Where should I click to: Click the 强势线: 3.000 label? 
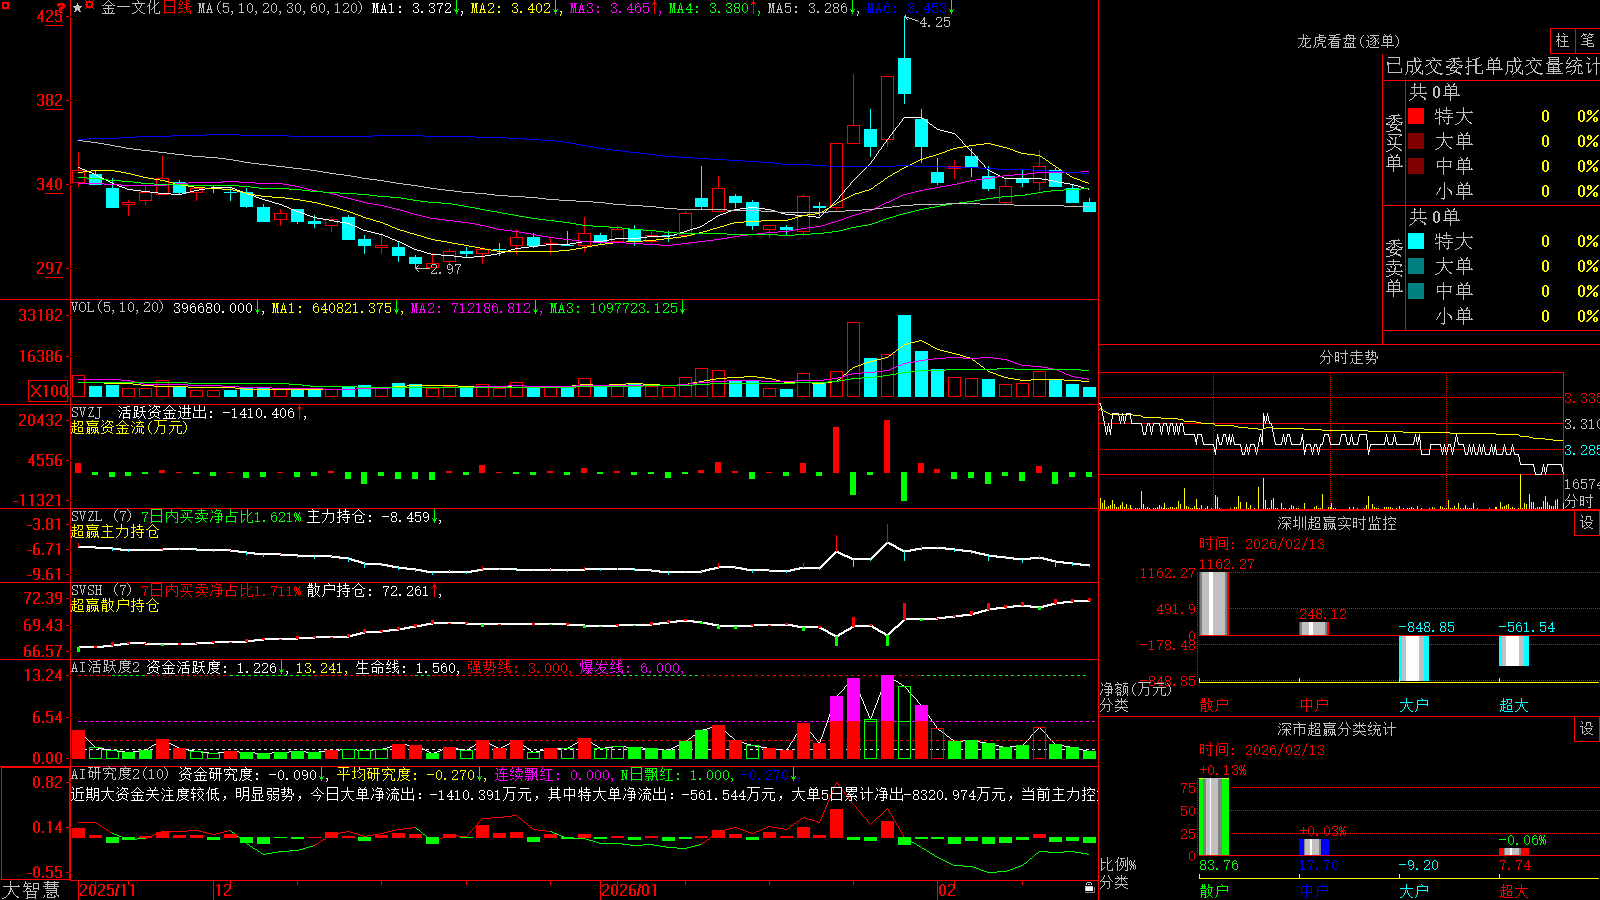click(x=518, y=668)
